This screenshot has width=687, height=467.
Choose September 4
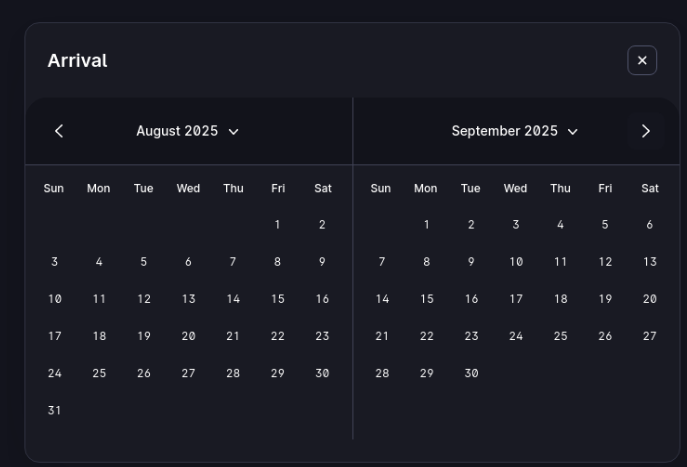coord(560,225)
